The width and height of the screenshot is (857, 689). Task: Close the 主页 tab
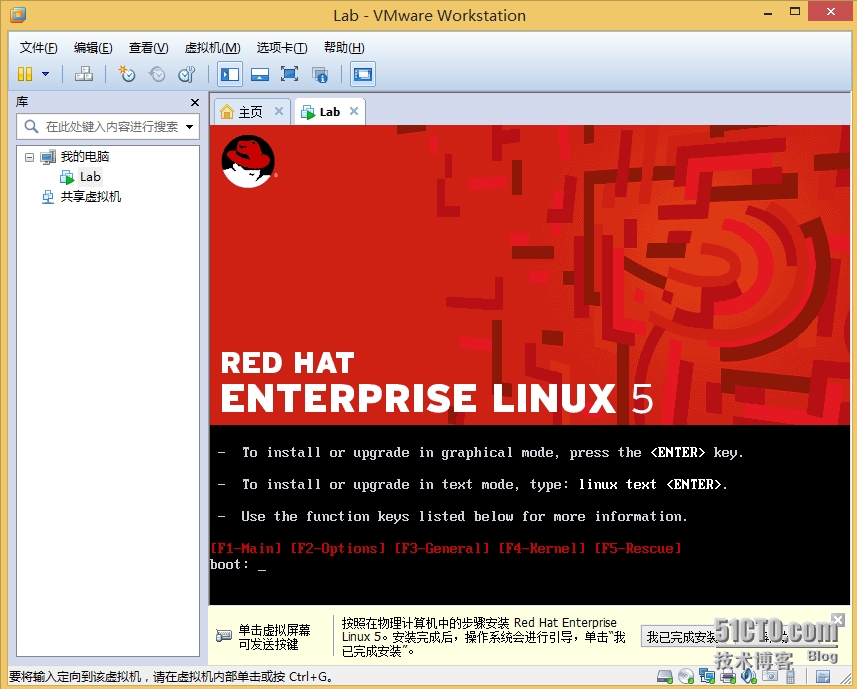(x=279, y=111)
